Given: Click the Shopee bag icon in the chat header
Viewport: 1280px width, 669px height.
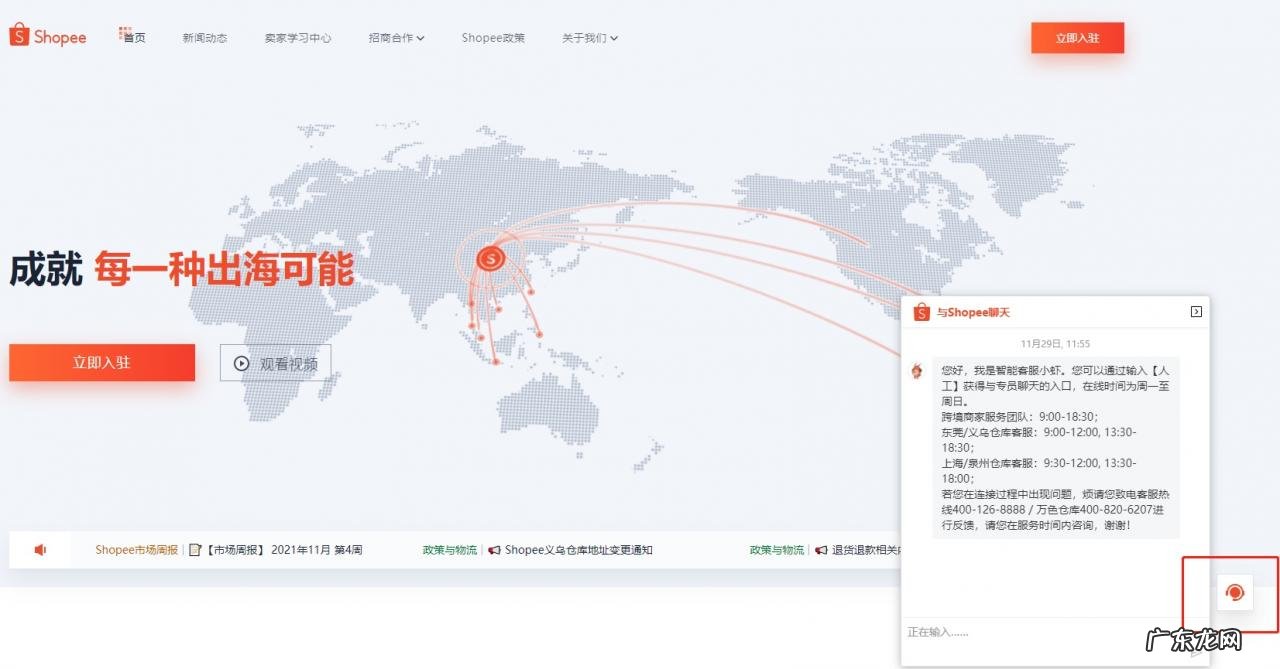Looking at the screenshot, I should pyautogui.click(x=919, y=311).
